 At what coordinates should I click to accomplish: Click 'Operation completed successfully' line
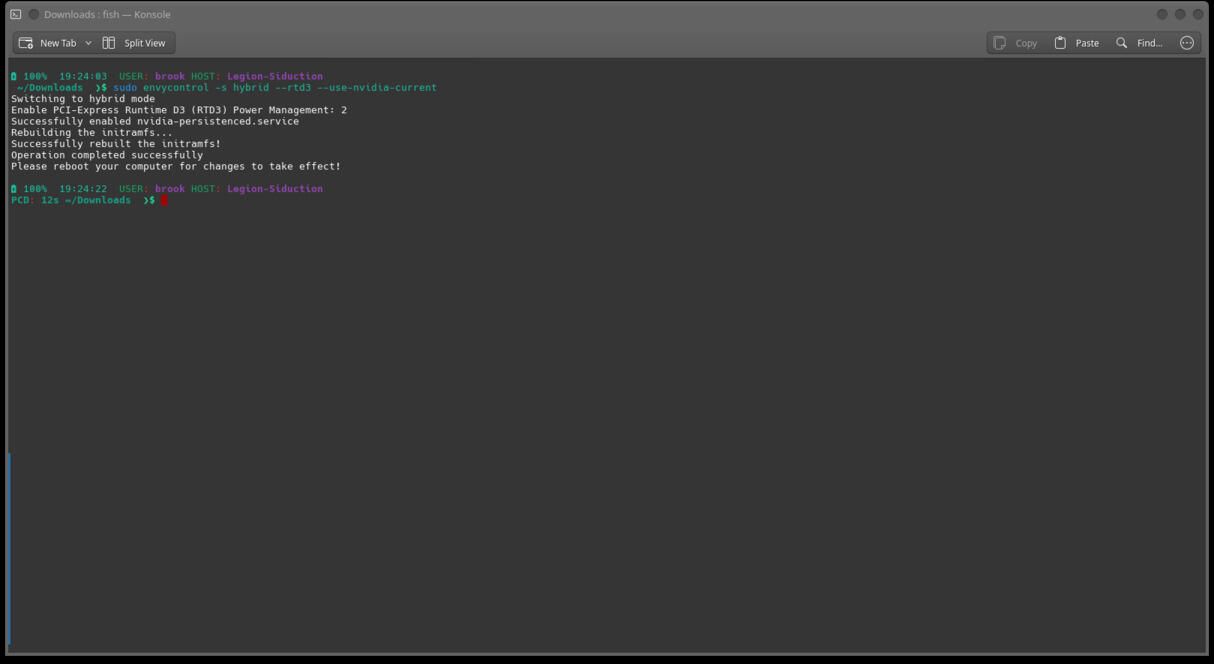(x=107, y=155)
